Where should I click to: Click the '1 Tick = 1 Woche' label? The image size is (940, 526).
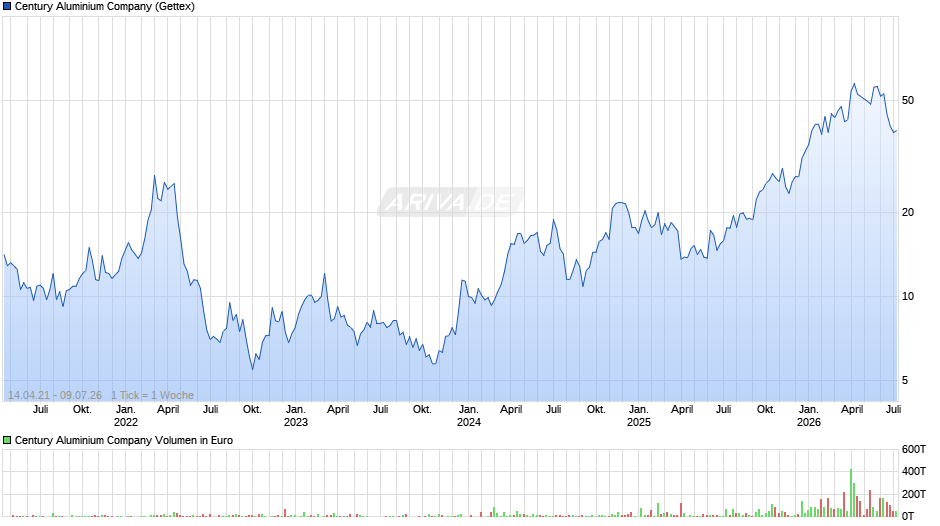pyautogui.click(x=152, y=395)
